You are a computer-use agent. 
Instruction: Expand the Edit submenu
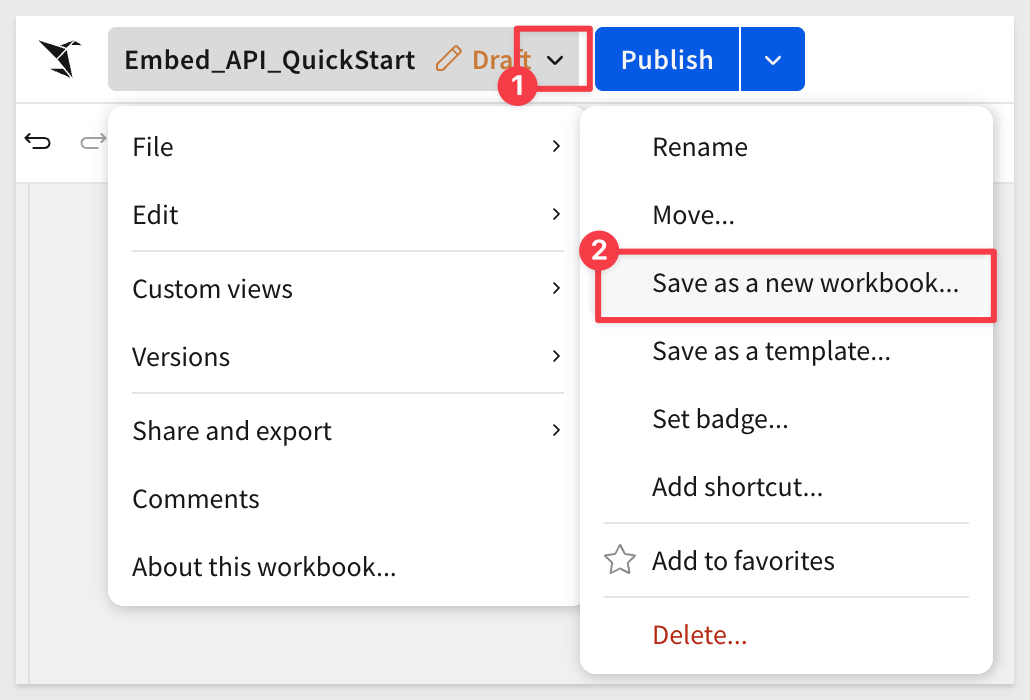click(347, 215)
